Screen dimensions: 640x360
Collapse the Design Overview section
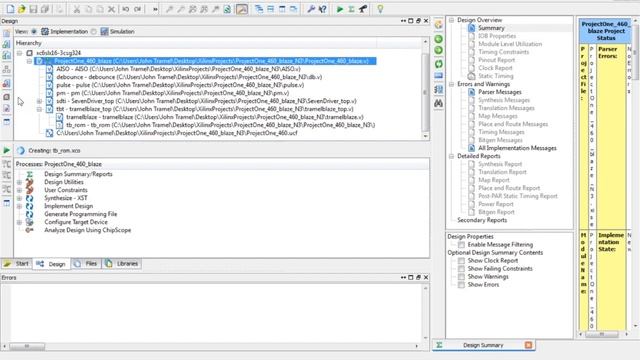click(x=451, y=20)
